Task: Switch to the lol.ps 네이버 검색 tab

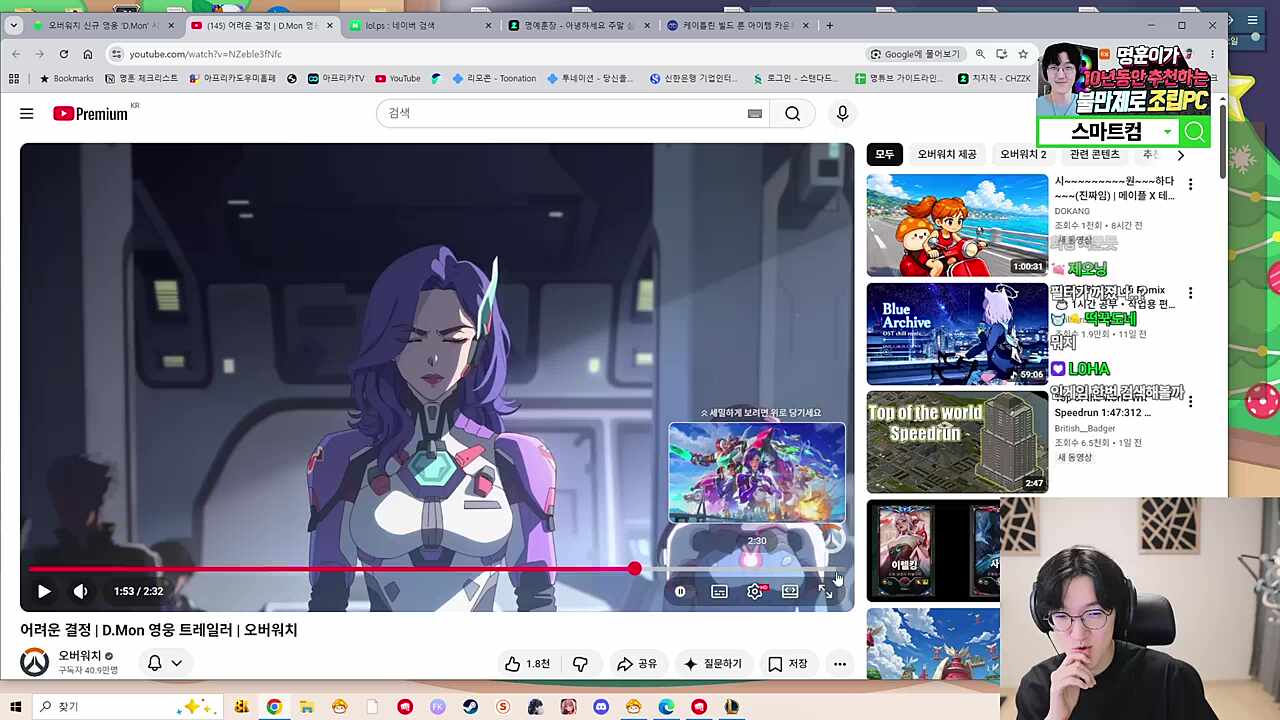Action: (x=421, y=25)
